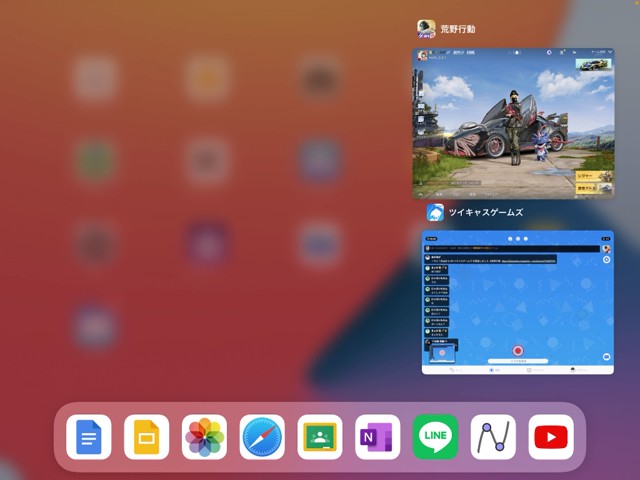Image resolution: width=640 pixels, height=480 pixels.
Task: Tap the yellow レジャー button in the game card
Action: click(x=594, y=176)
